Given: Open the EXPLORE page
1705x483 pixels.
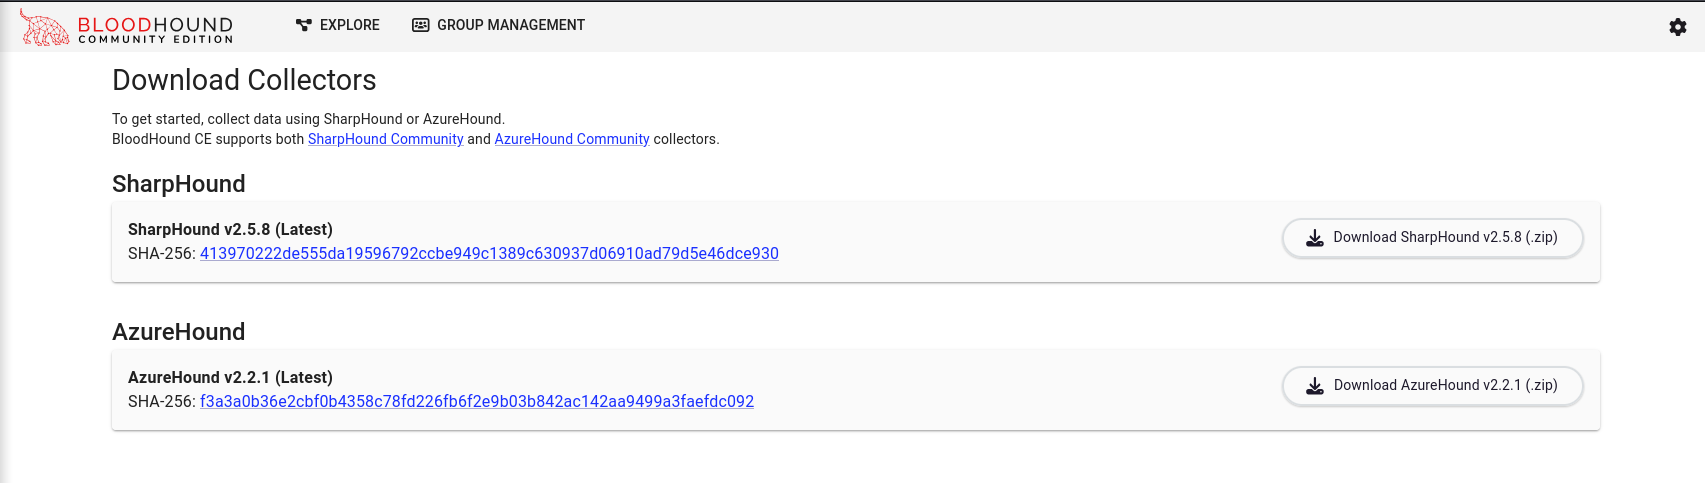Looking at the screenshot, I should pyautogui.click(x=349, y=25).
